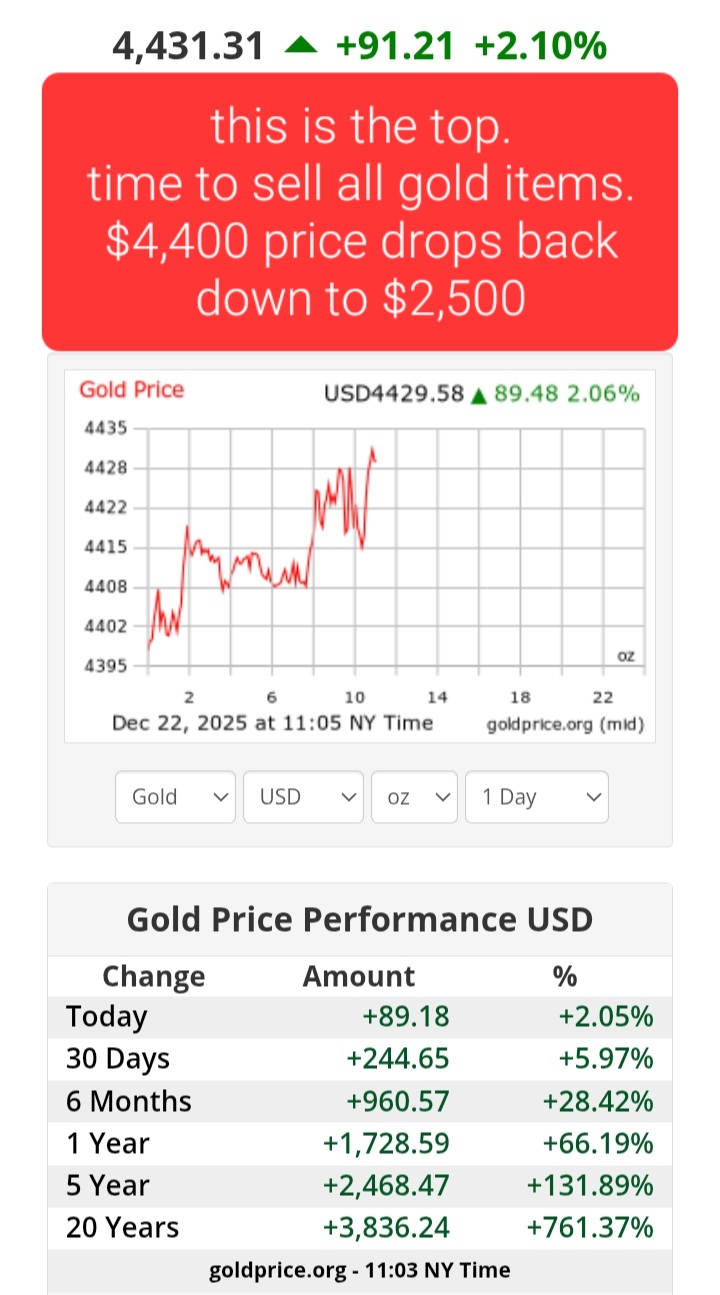Viewport: 720px width, 1295px height.
Task: Click the red sell-gold alert banner
Action: (360, 211)
